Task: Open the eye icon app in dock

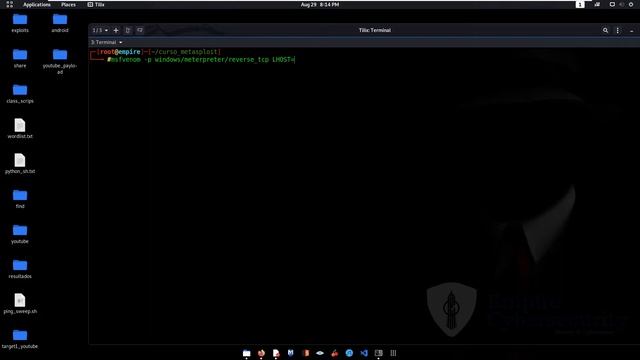Action: click(x=320, y=353)
